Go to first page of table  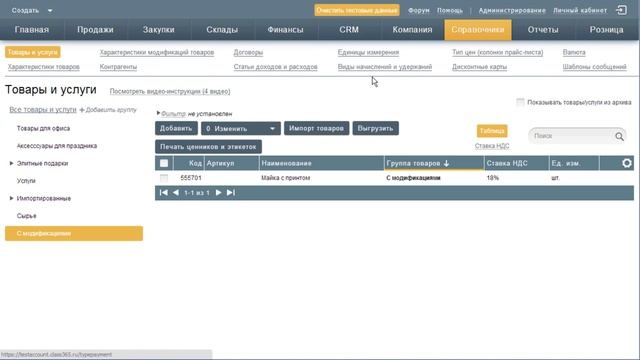pyautogui.click(x=163, y=193)
